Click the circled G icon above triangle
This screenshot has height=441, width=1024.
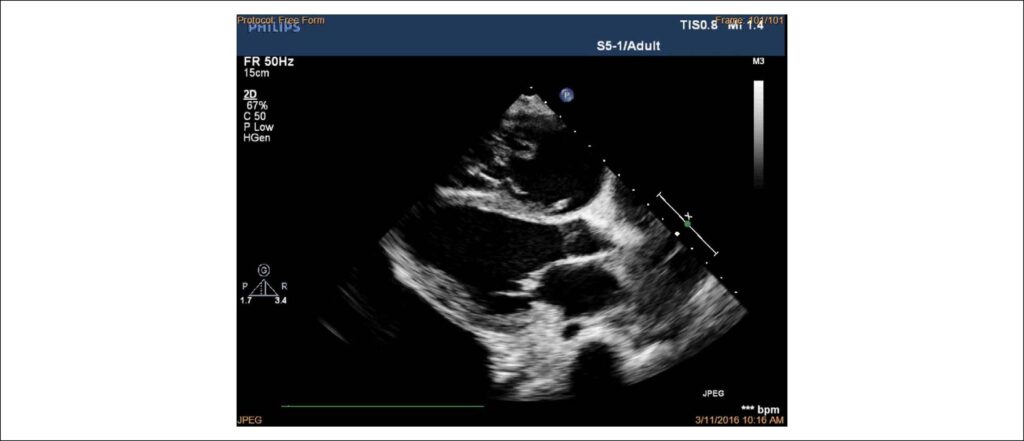click(x=263, y=269)
